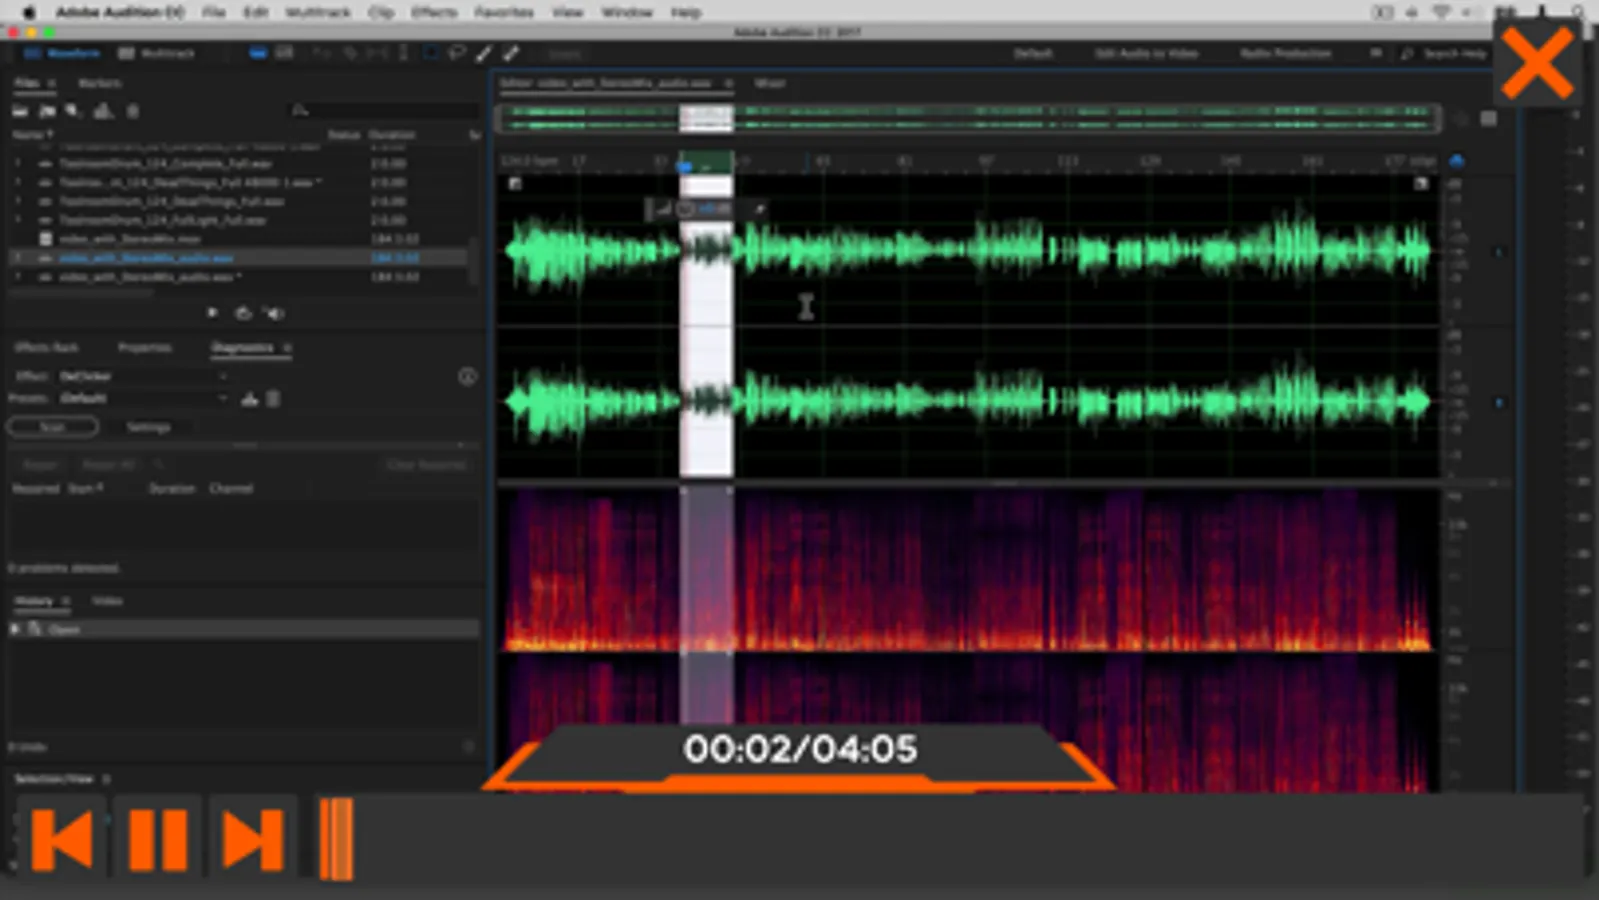Switch to the Markers panel tab
Viewport: 1599px width, 900px height.
99,83
